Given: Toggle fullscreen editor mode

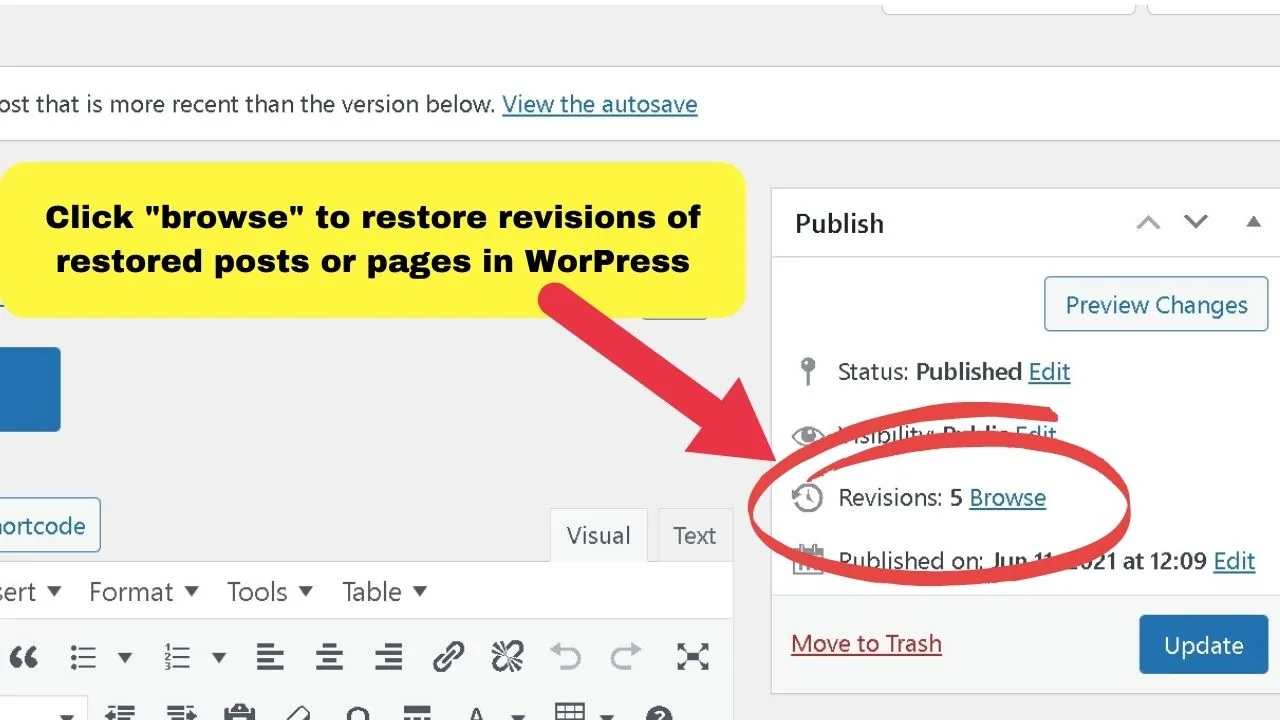Looking at the screenshot, I should [x=692, y=657].
